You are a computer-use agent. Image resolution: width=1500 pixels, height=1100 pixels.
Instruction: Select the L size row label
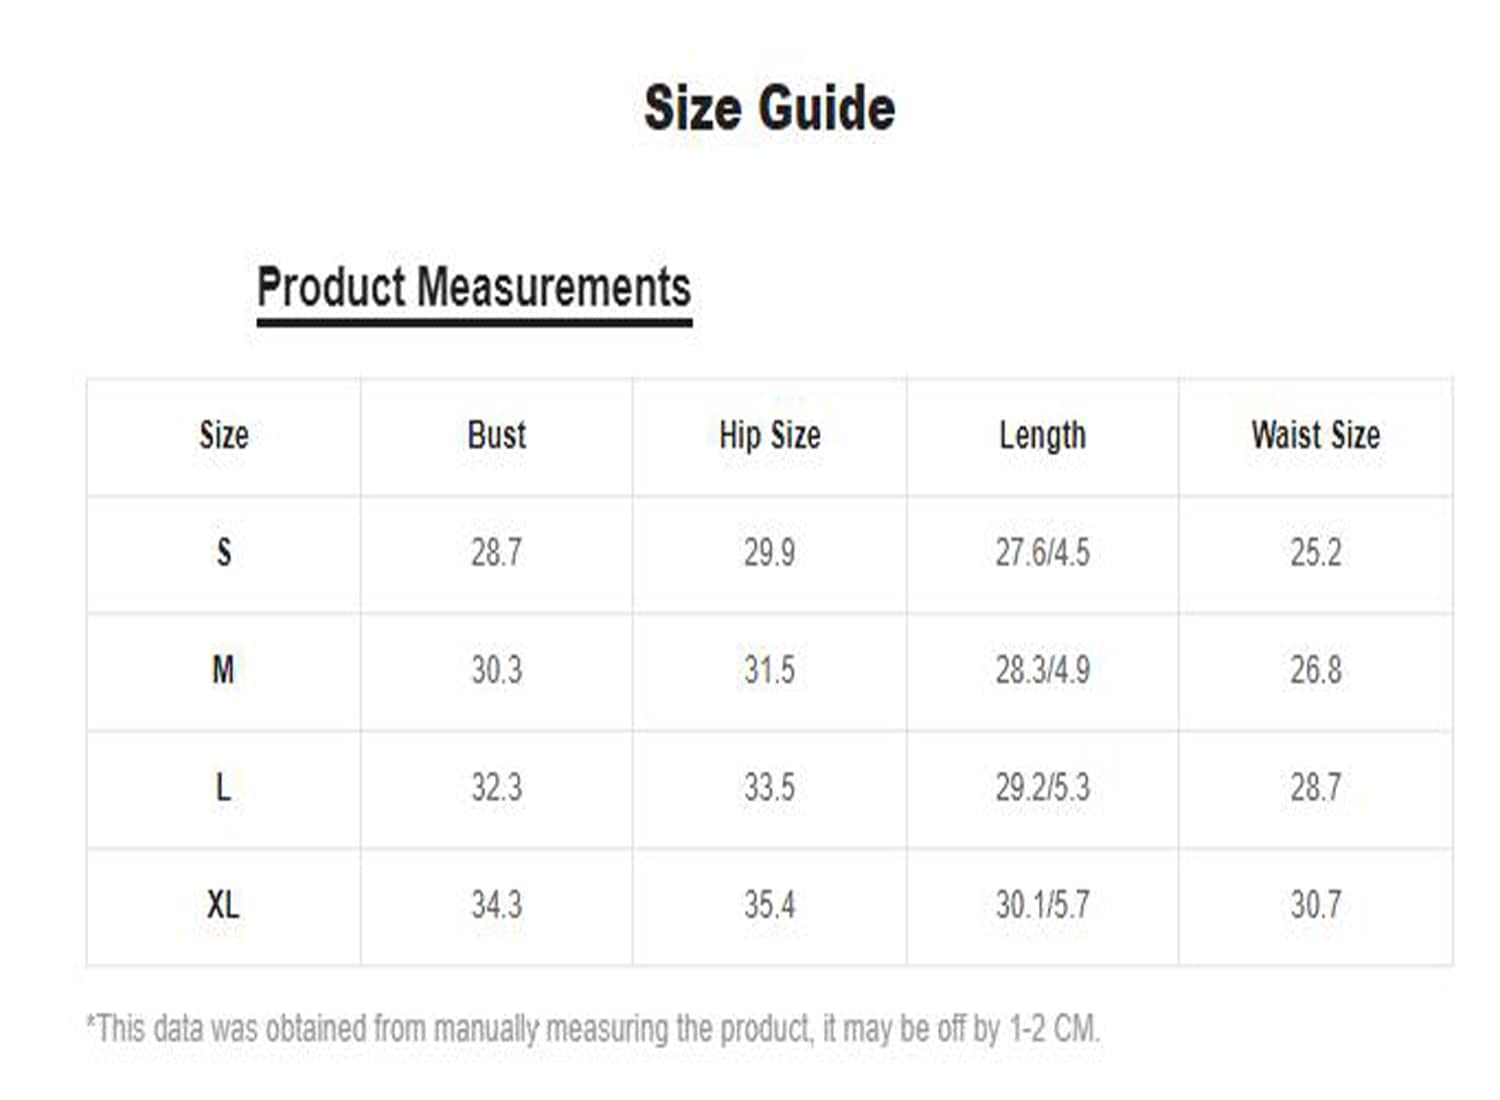click(x=223, y=787)
